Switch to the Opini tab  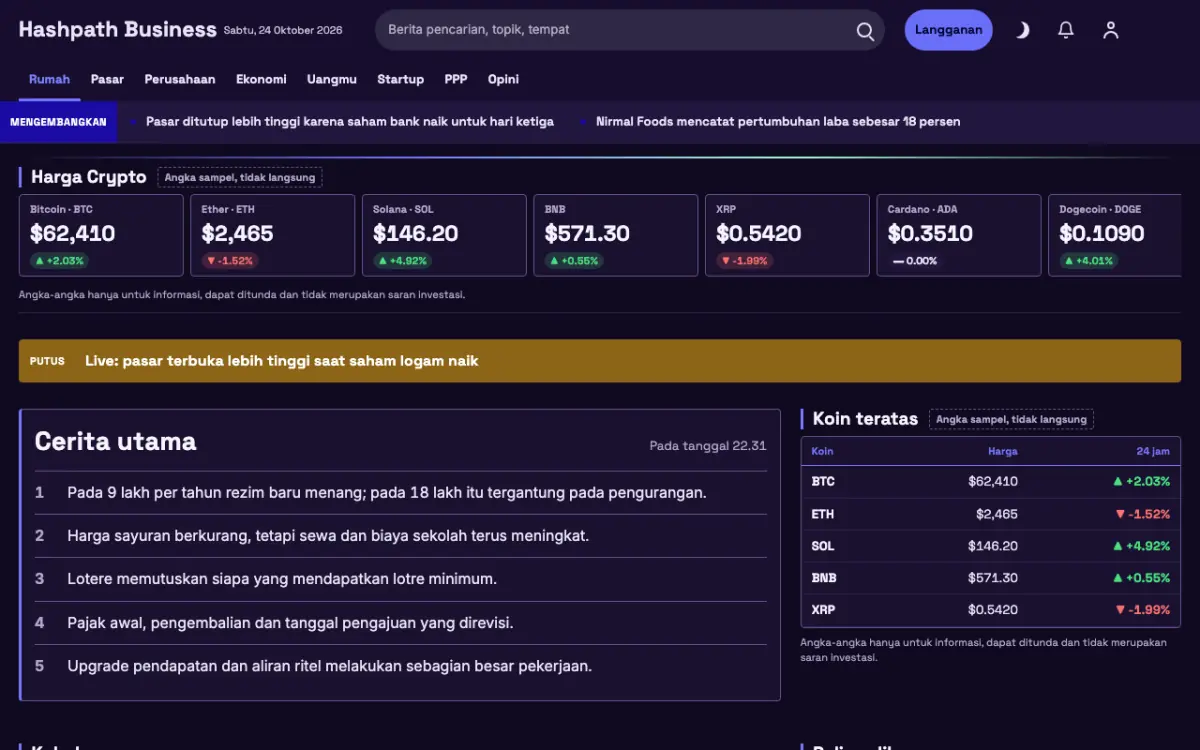[503, 79]
